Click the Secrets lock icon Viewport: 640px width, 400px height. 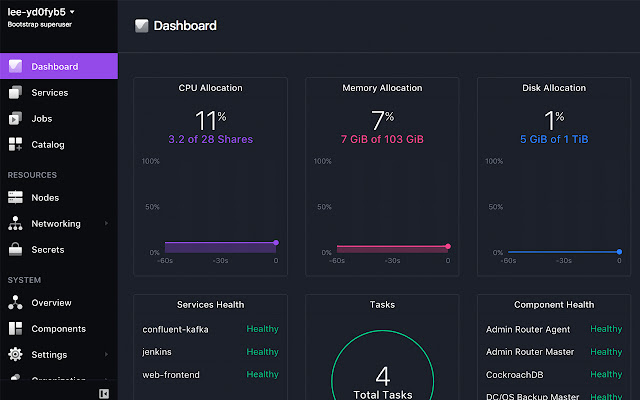point(15,250)
